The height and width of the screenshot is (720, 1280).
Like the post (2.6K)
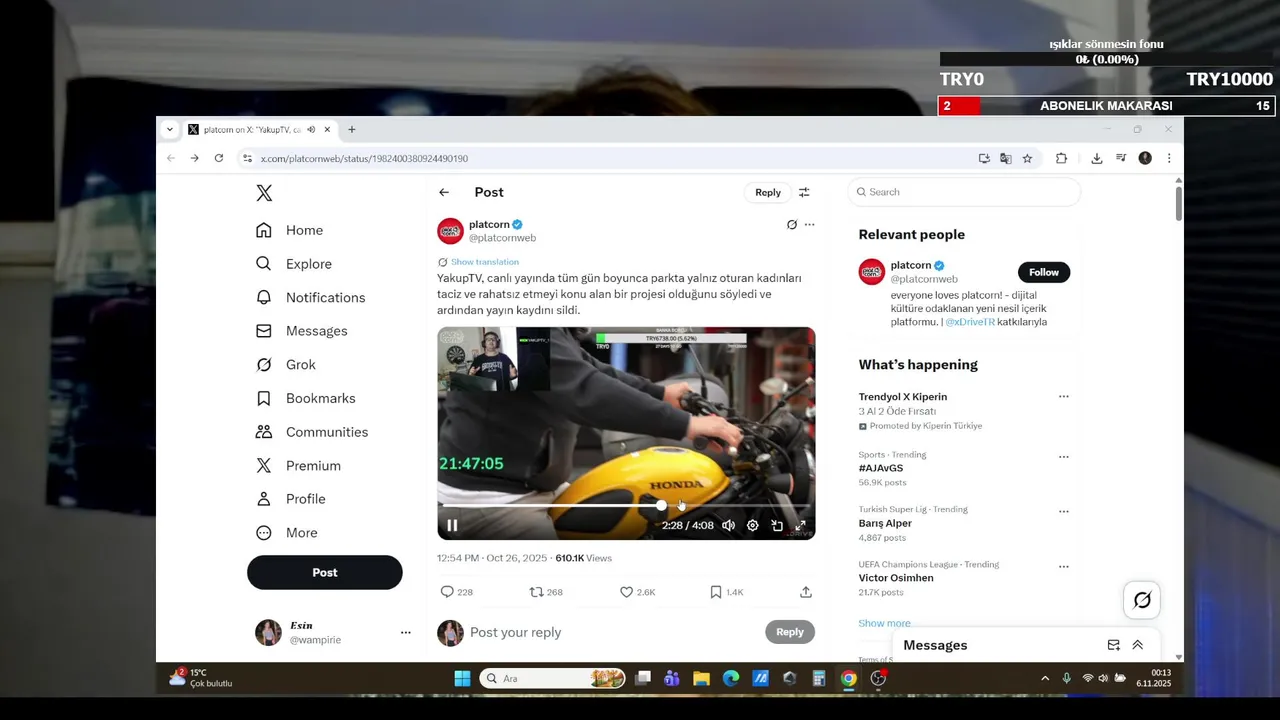point(626,592)
